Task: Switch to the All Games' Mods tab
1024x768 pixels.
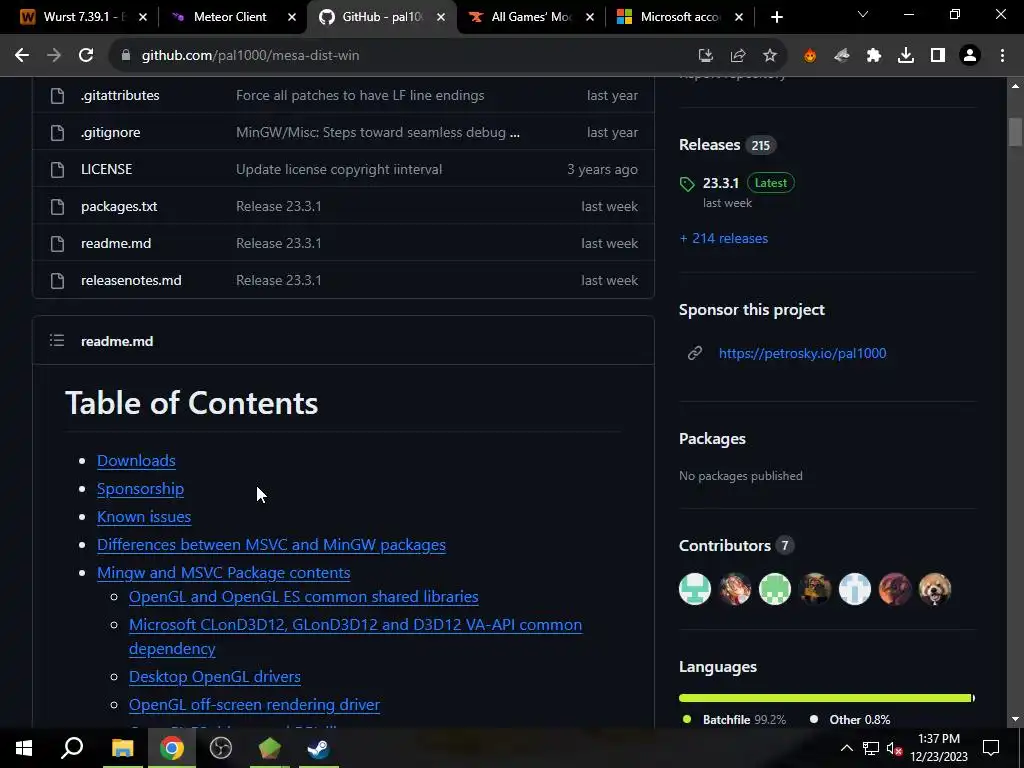Action: 531,17
